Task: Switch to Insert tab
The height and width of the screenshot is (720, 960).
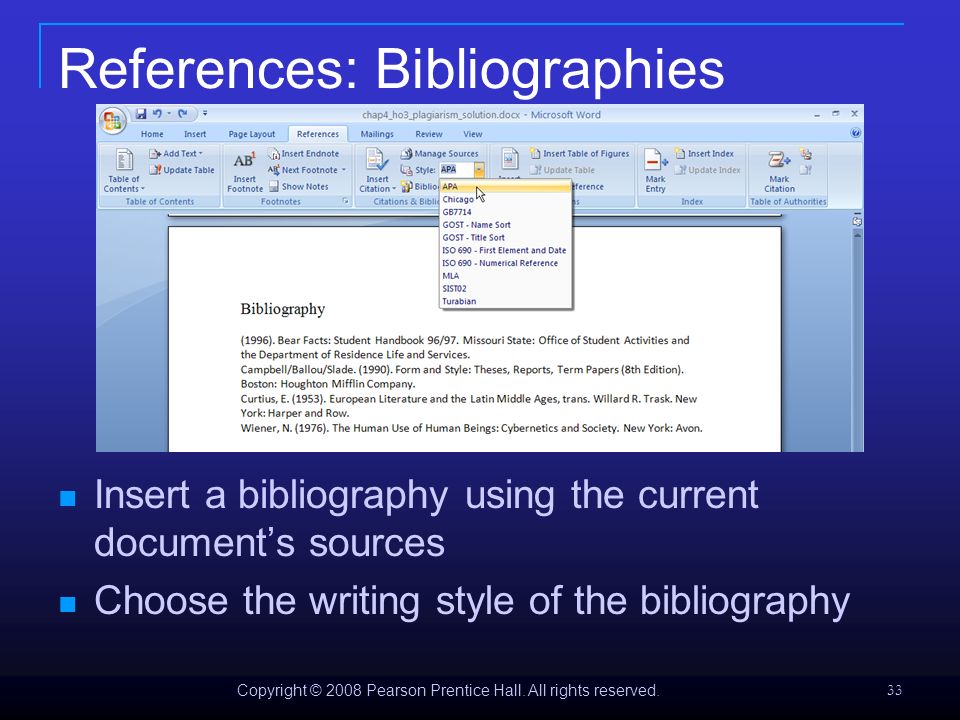Action: coord(195,134)
